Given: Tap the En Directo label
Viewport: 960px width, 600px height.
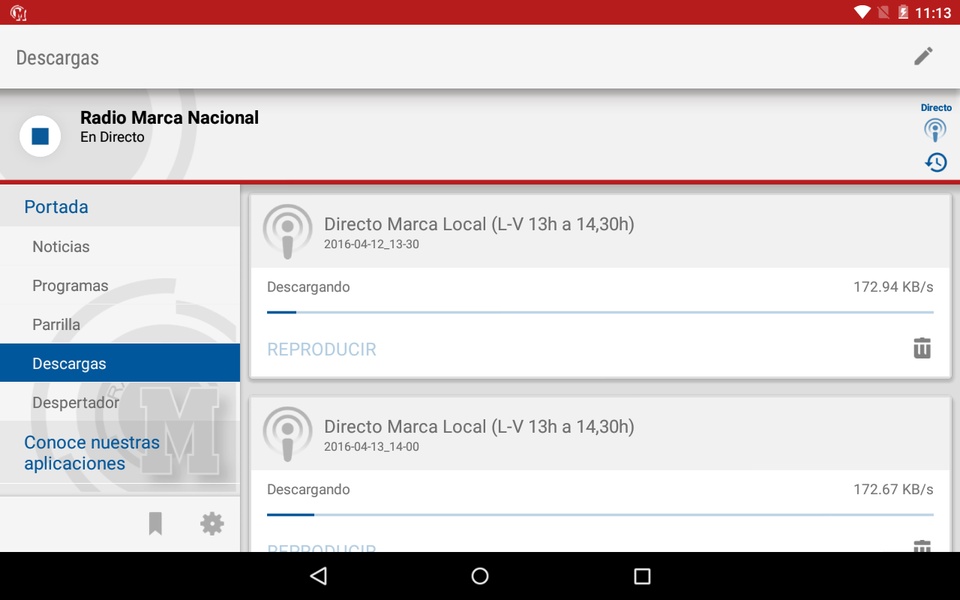Looking at the screenshot, I should (x=112, y=137).
